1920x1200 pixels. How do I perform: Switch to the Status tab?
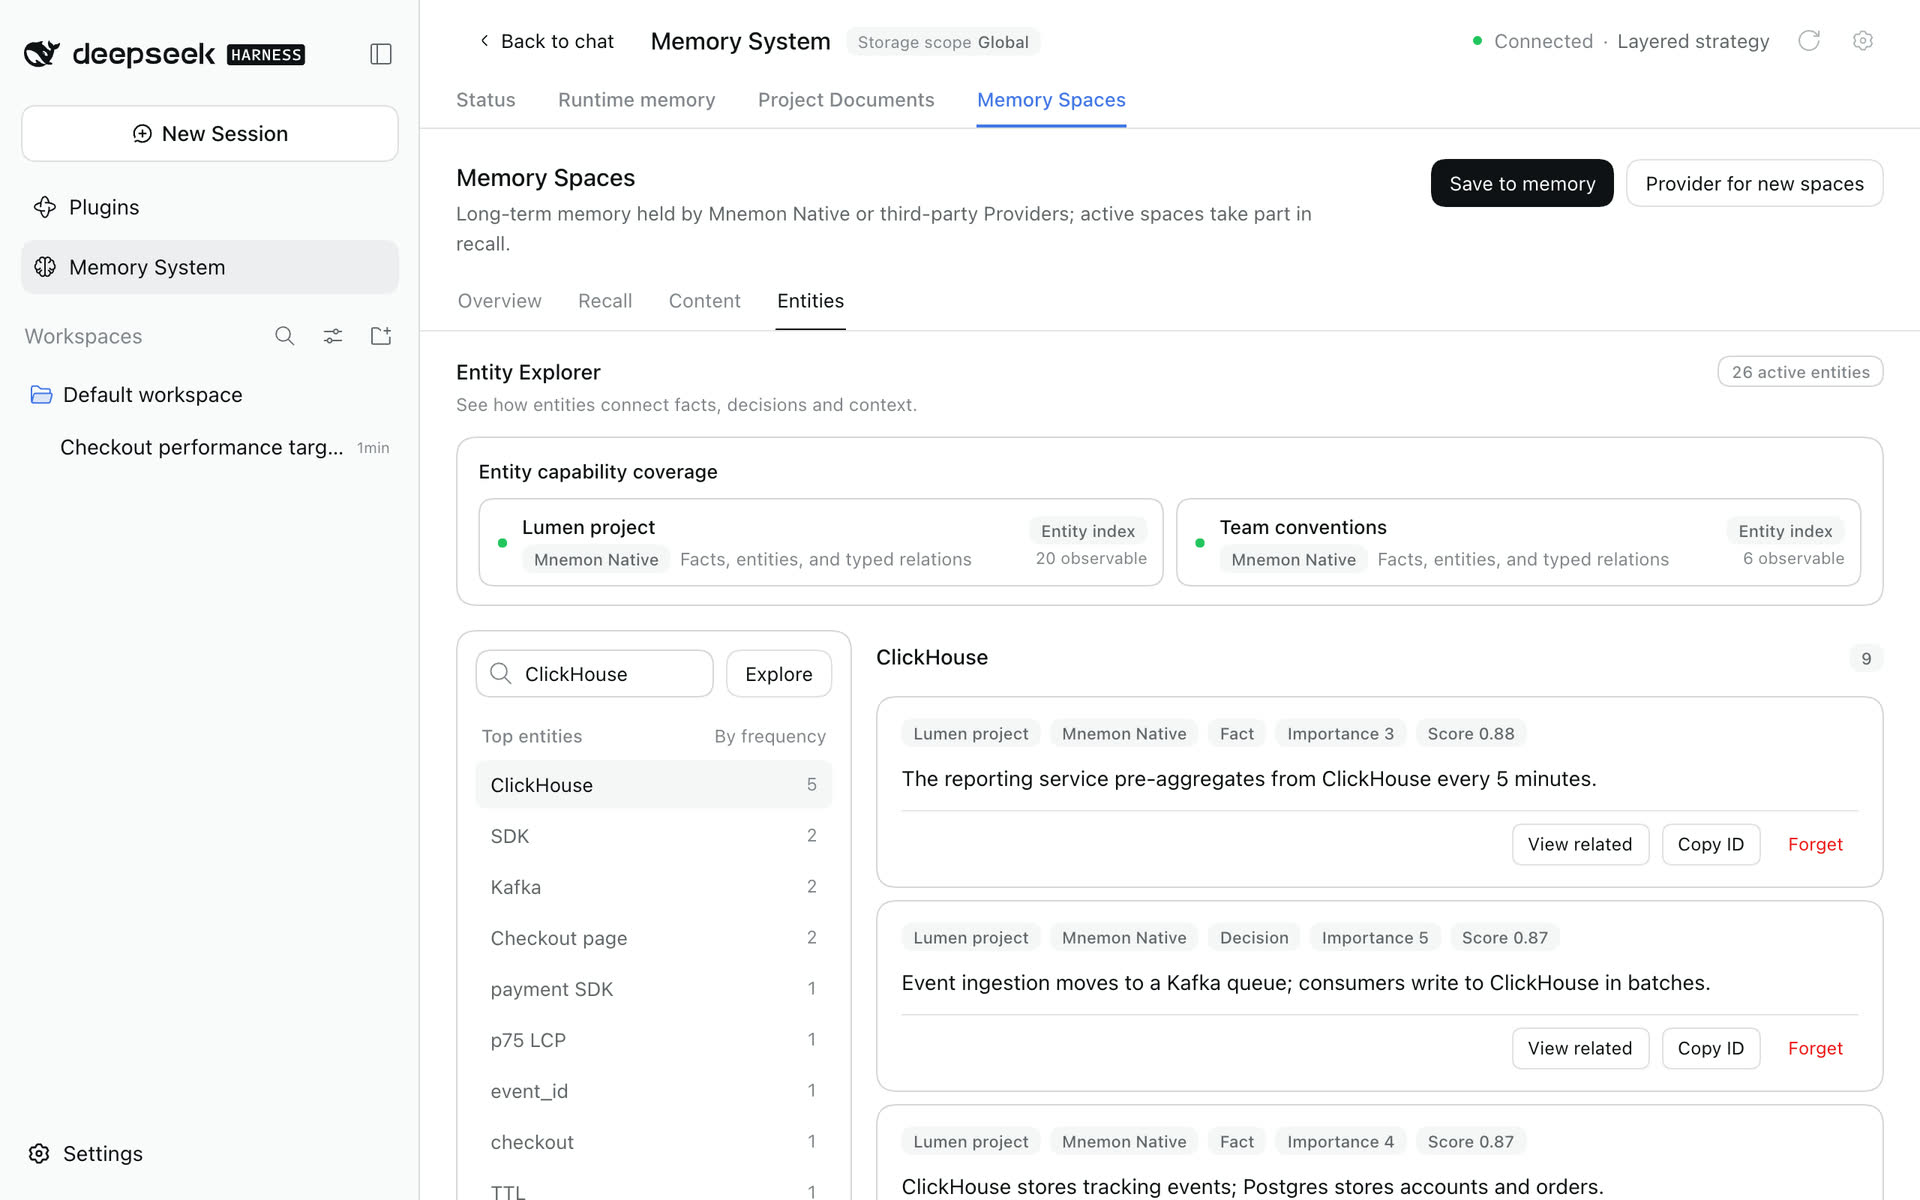[x=486, y=100]
